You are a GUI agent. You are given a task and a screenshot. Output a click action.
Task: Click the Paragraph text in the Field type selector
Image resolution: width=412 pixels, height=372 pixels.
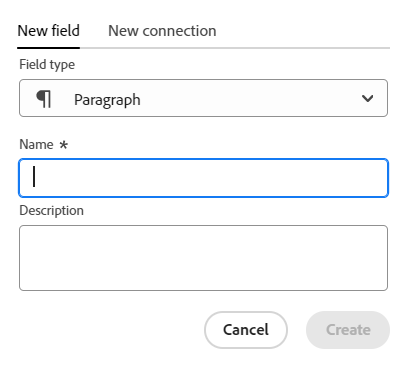click(107, 100)
